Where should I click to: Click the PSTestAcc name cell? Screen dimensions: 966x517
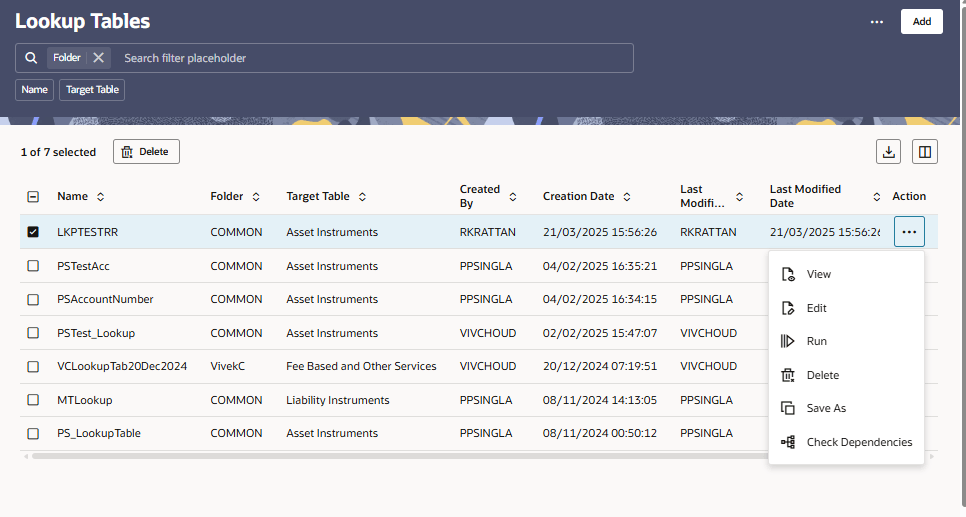[83, 266]
